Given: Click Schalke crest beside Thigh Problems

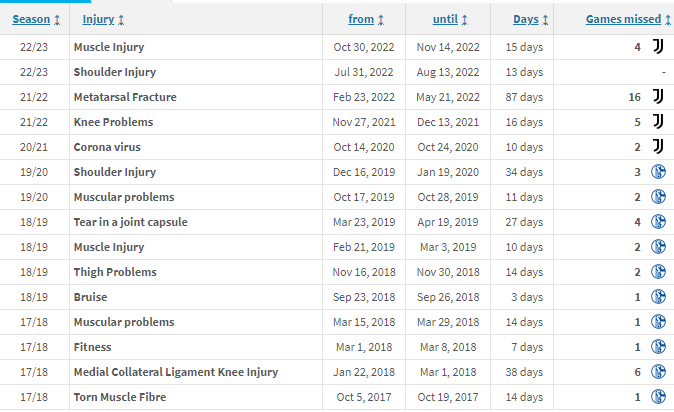Looking at the screenshot, I should [x=658, y=272].
